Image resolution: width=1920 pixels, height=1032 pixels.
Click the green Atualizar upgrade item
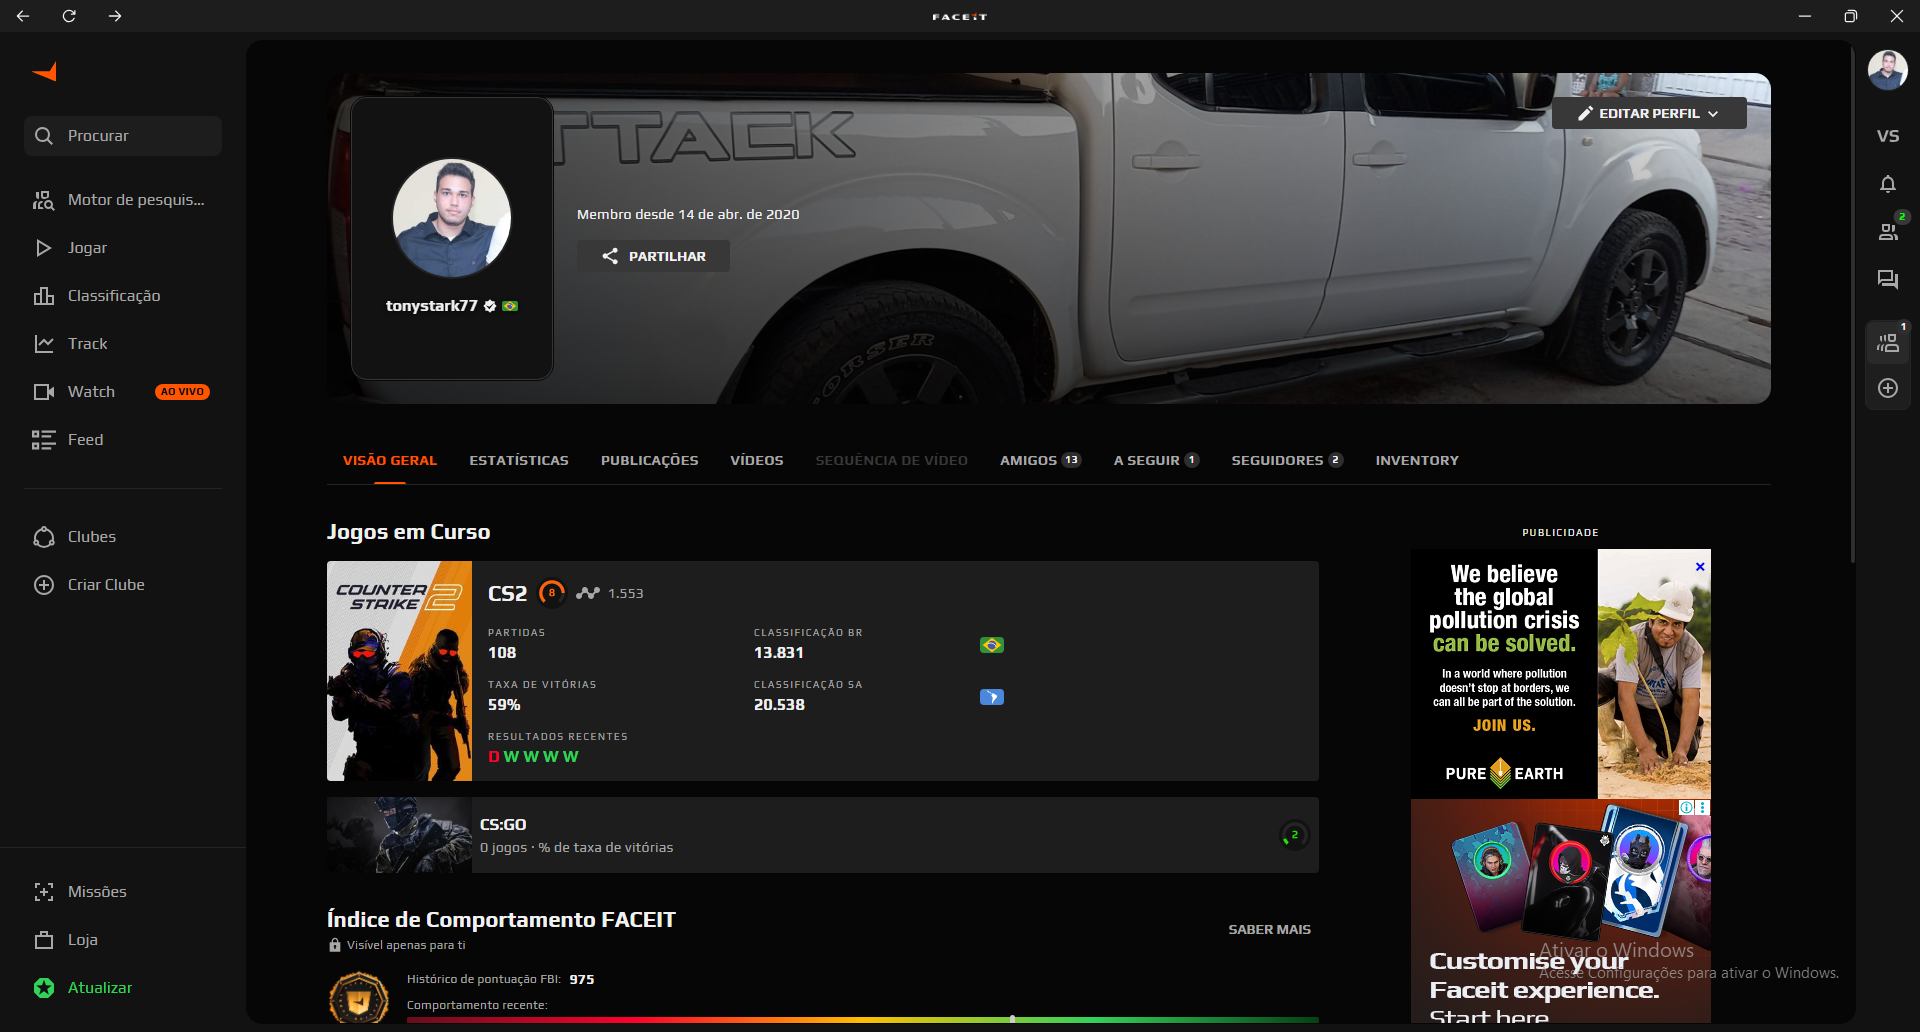(123, 988)
